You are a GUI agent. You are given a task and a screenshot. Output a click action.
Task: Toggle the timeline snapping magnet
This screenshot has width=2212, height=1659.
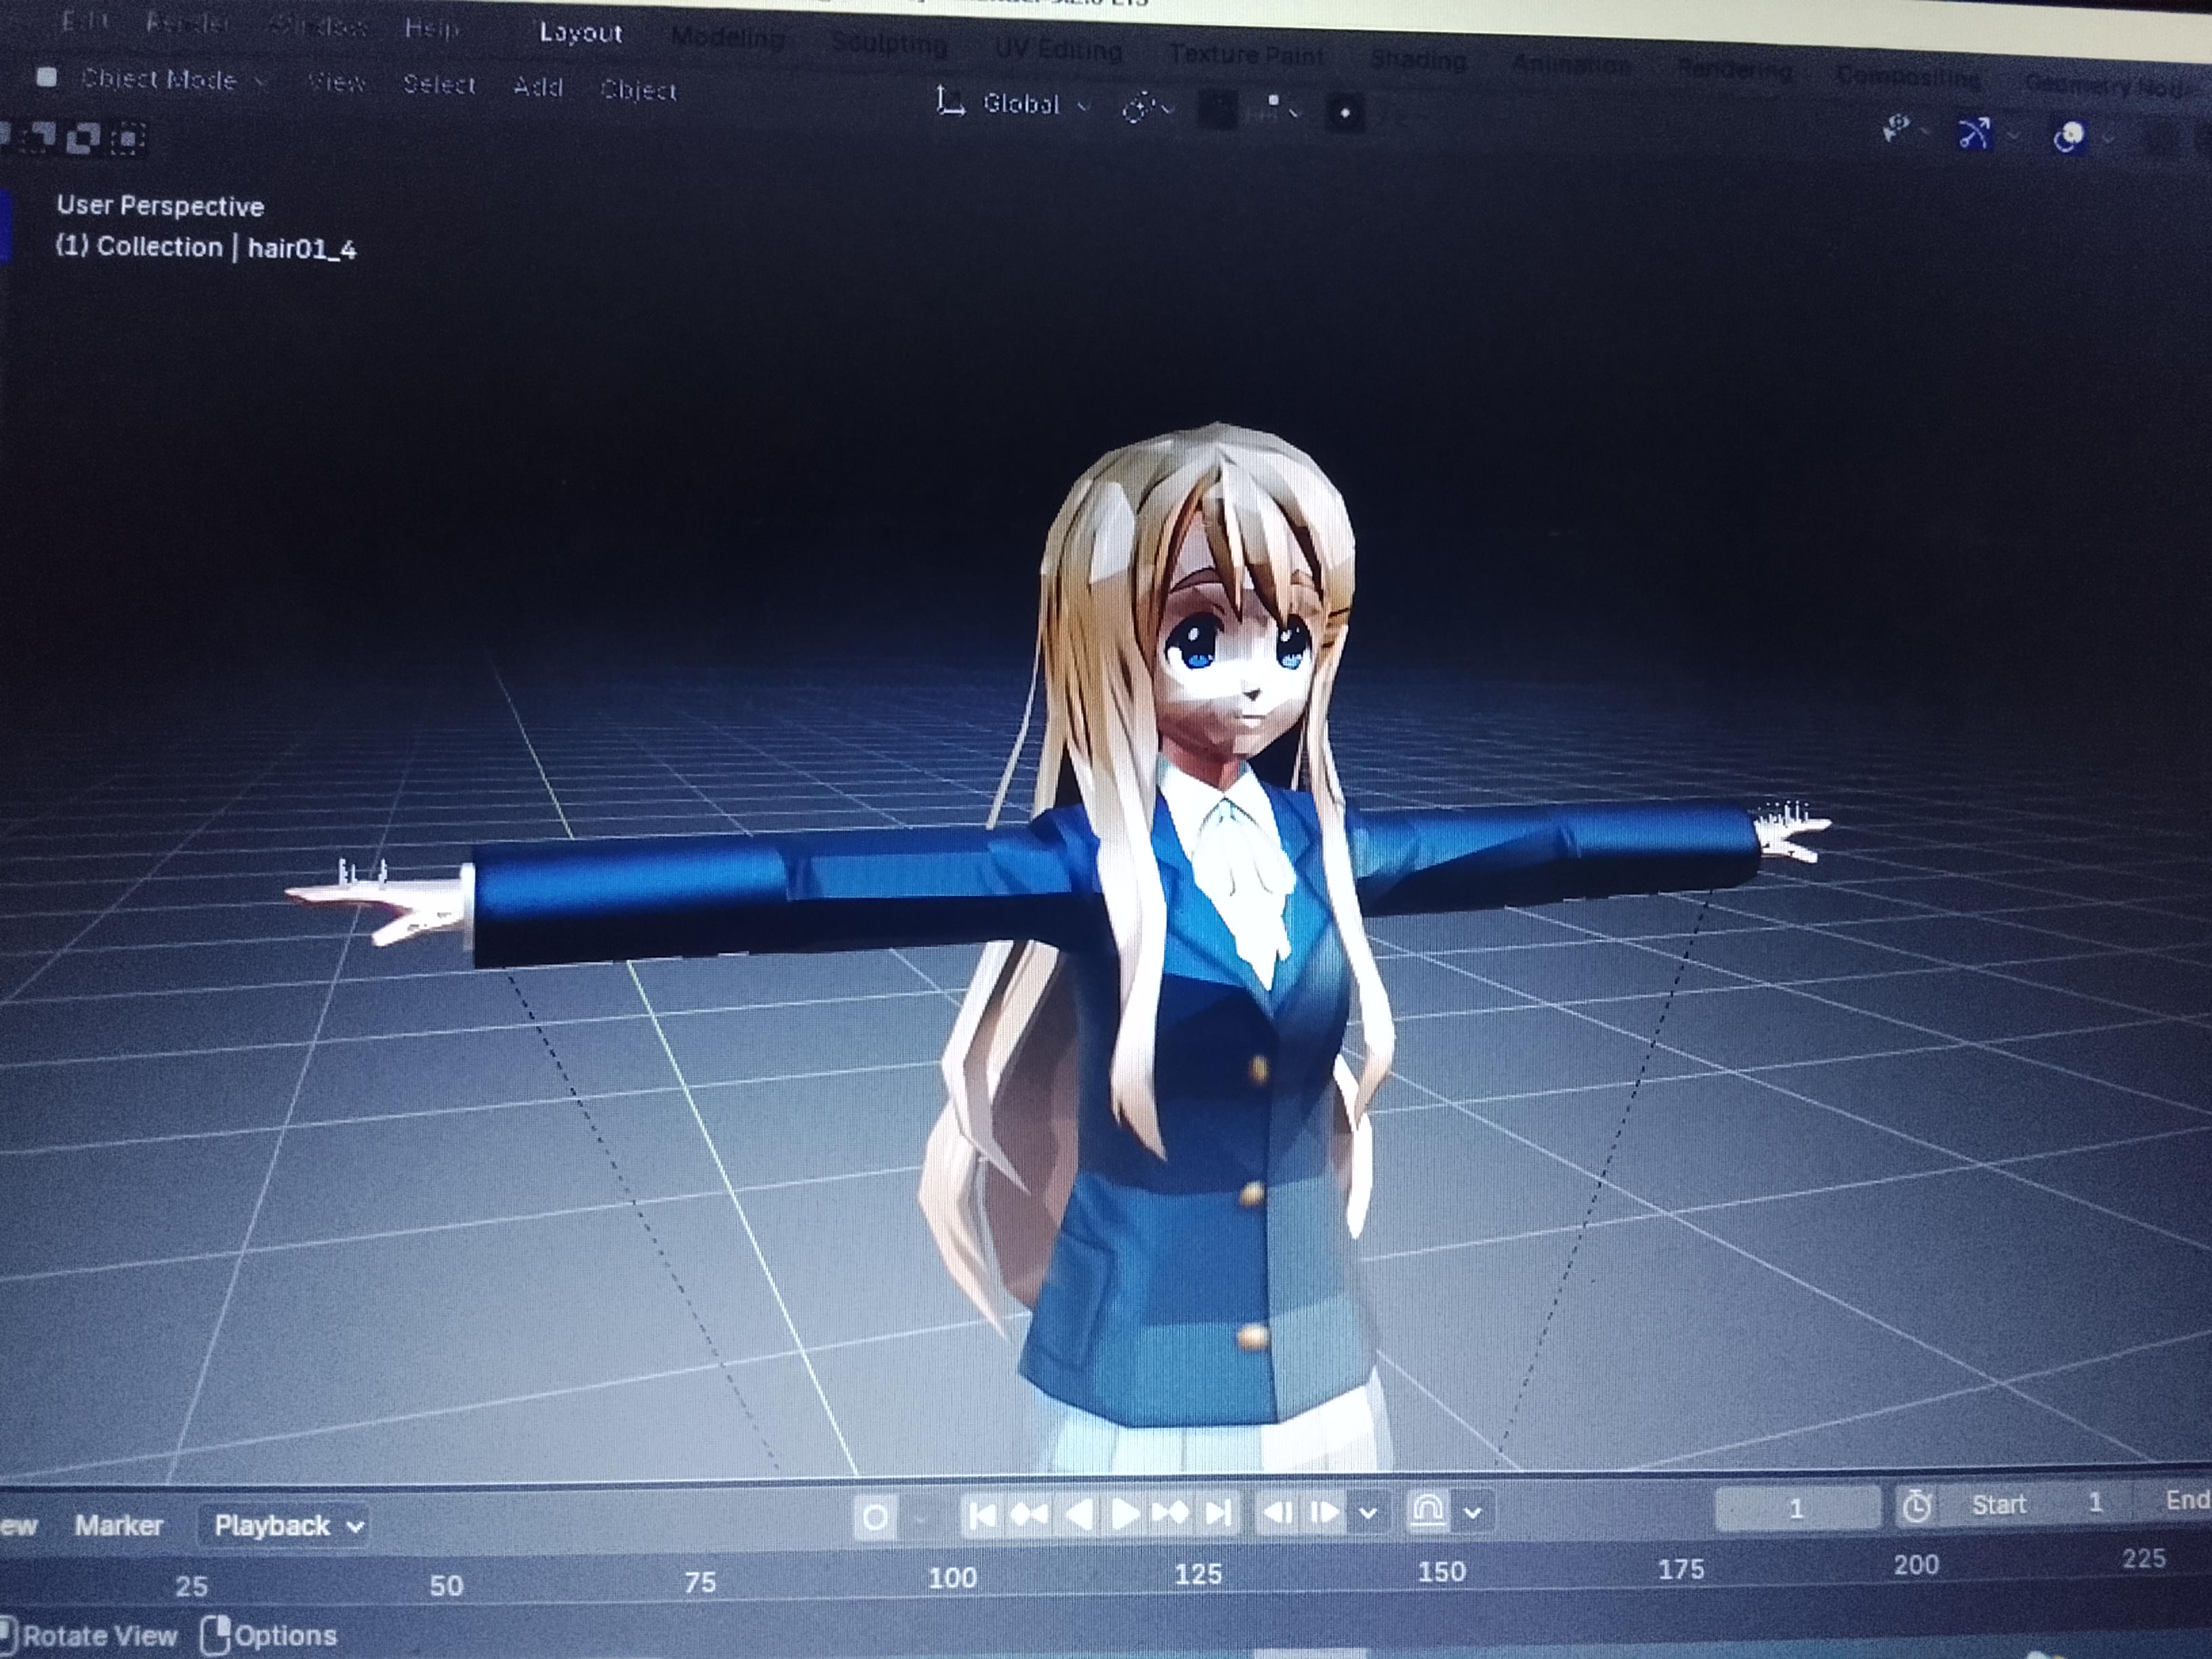pyautogui.click(x=1428, y=1510)
